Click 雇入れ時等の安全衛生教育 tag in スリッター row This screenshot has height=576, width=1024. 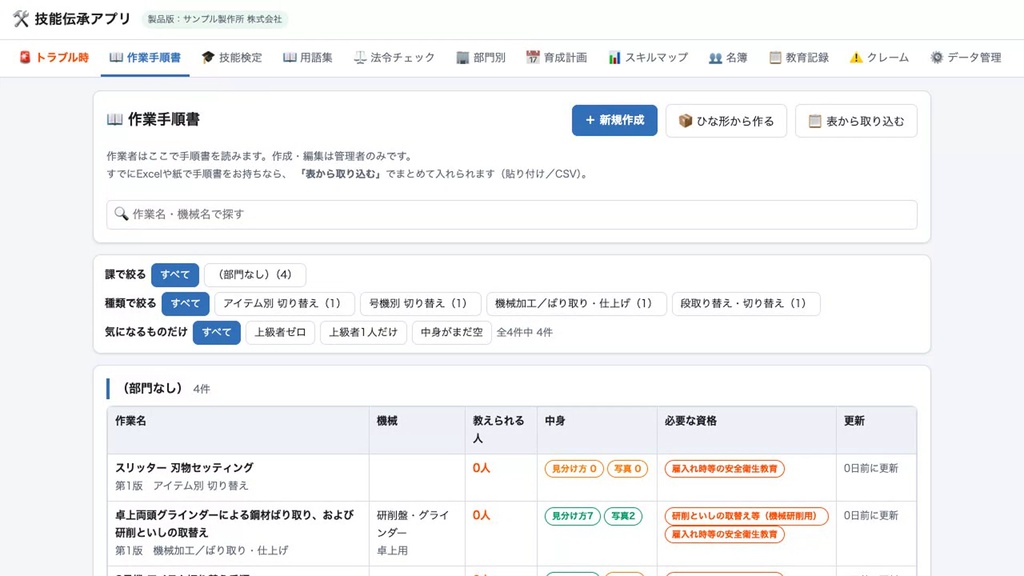click(724, 469)
